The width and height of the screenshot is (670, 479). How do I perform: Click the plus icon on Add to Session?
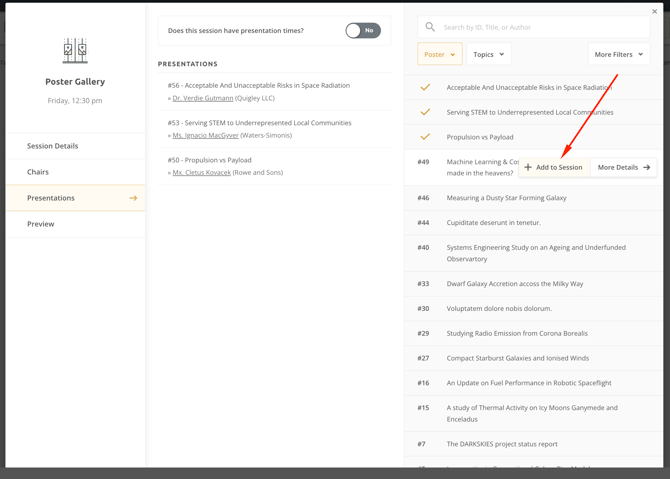coord(528,168)
